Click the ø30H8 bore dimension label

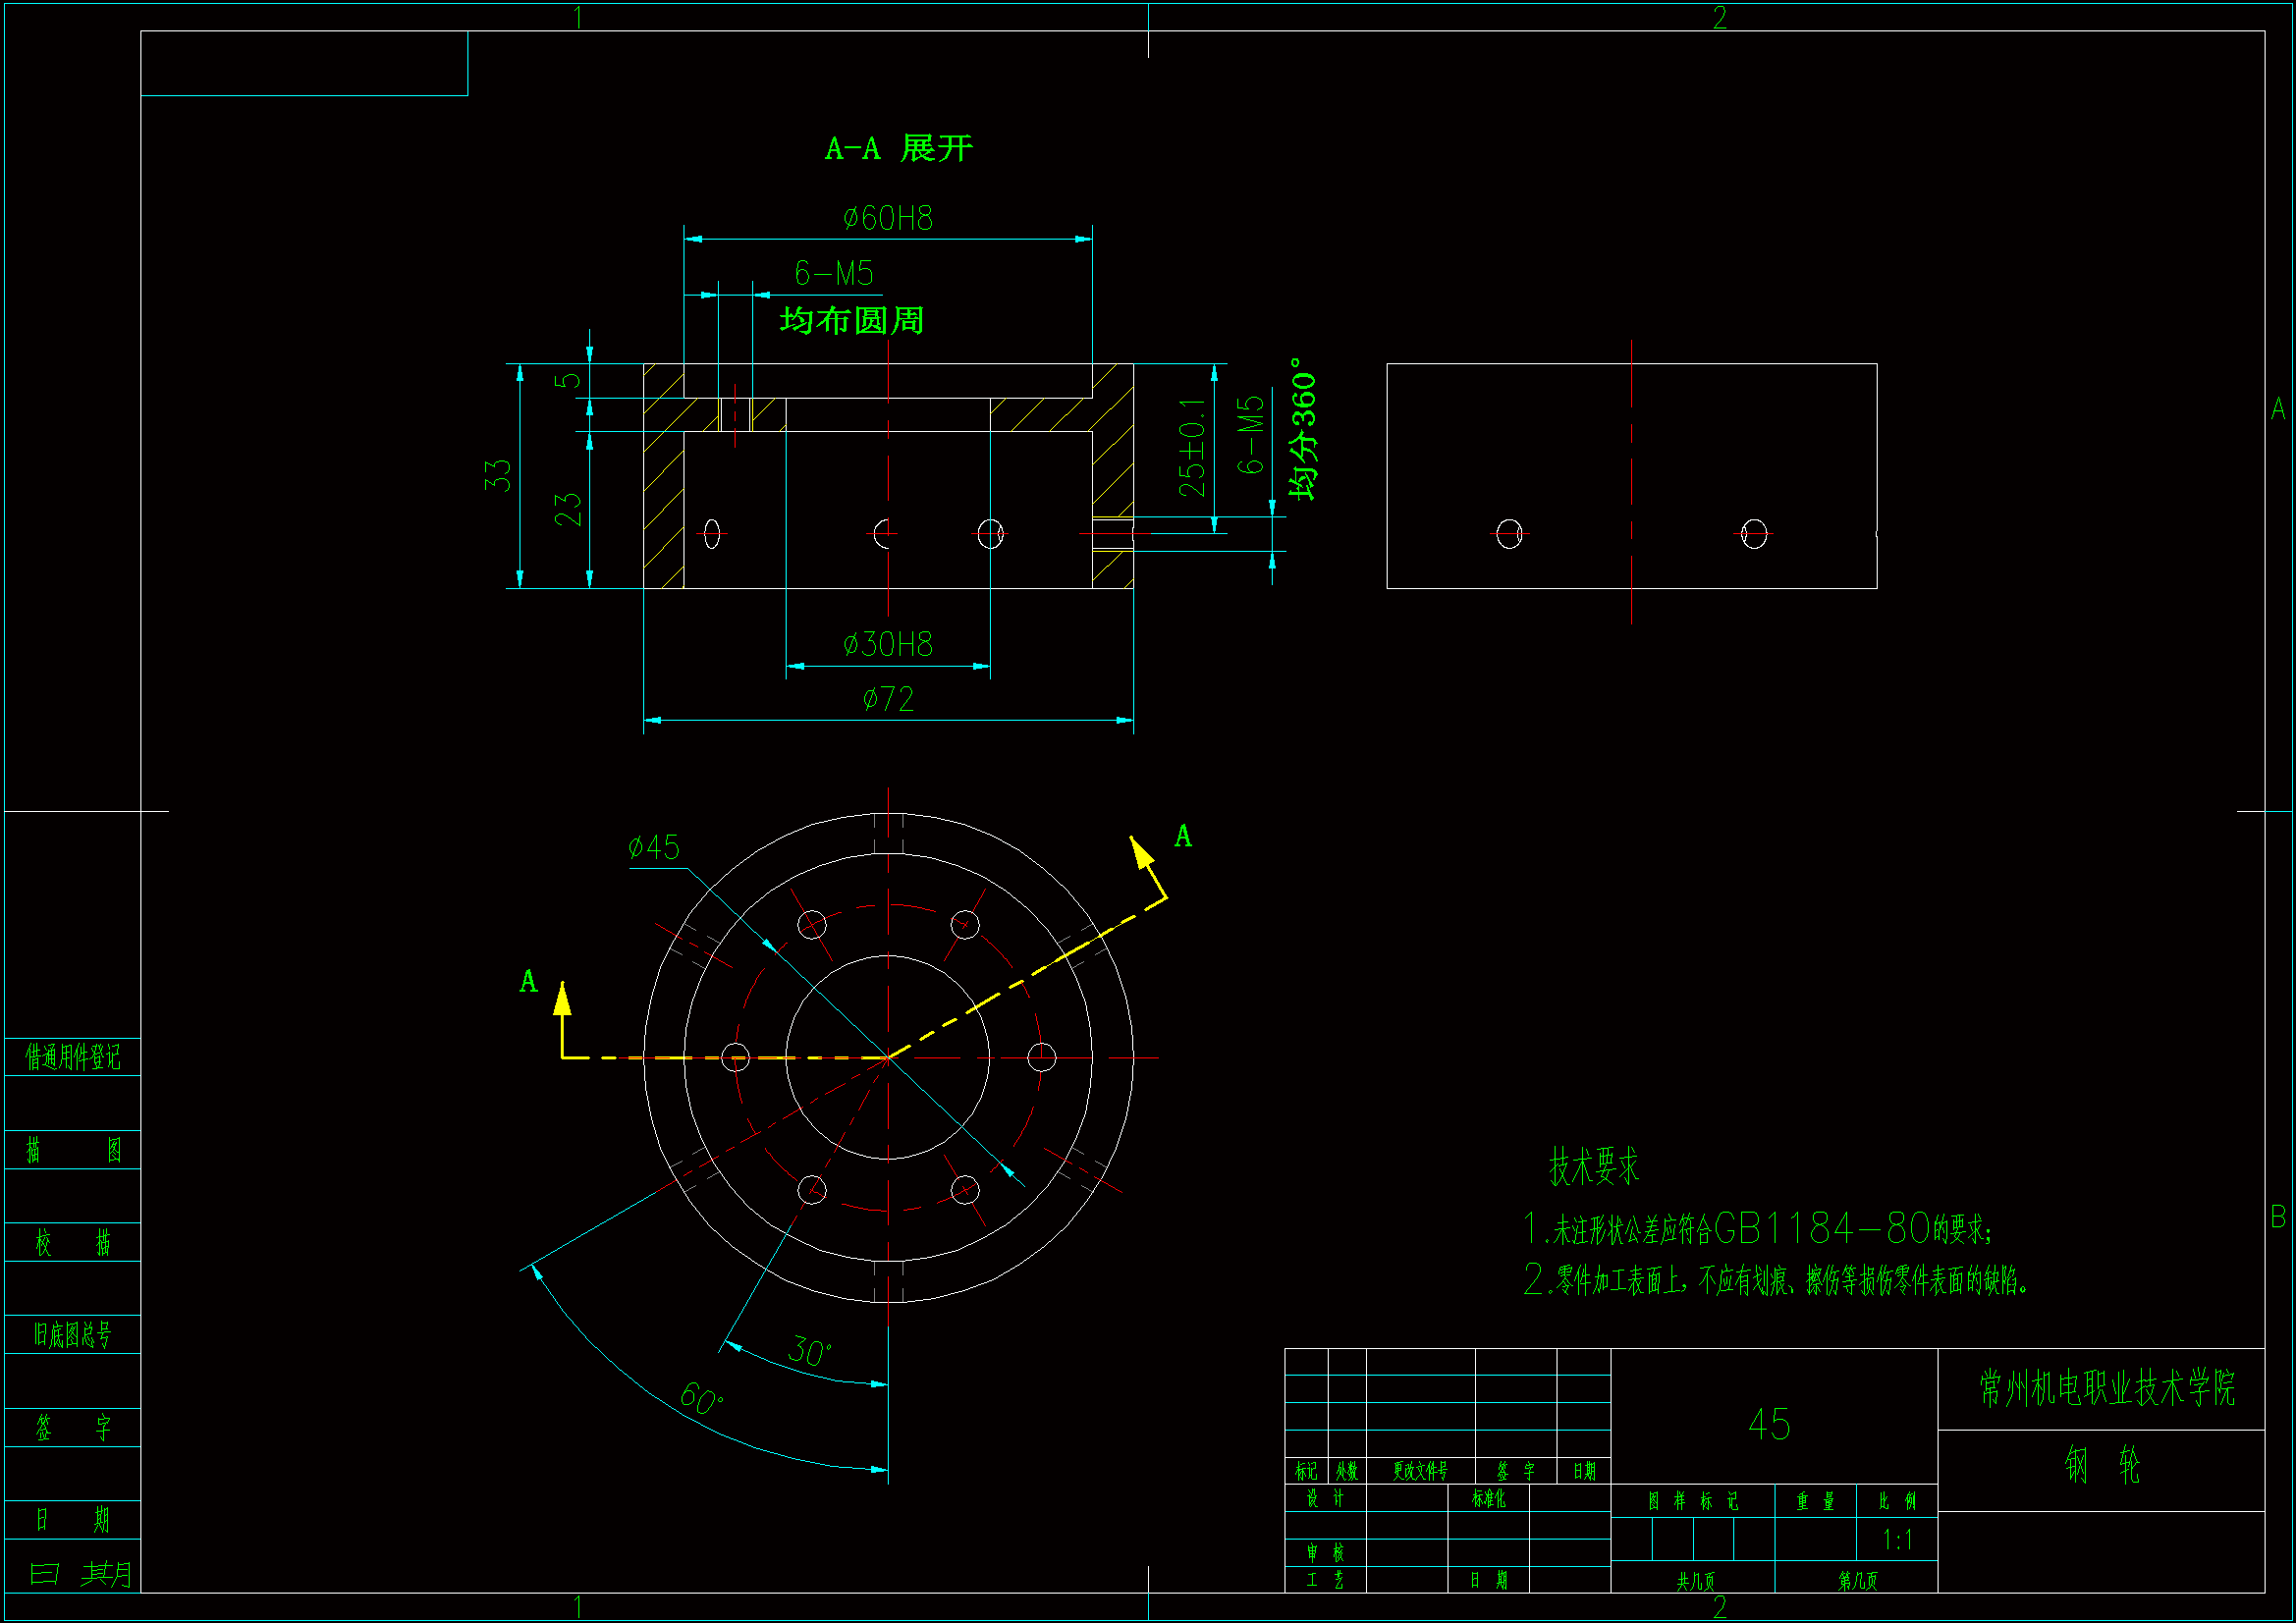click(887, 644)
